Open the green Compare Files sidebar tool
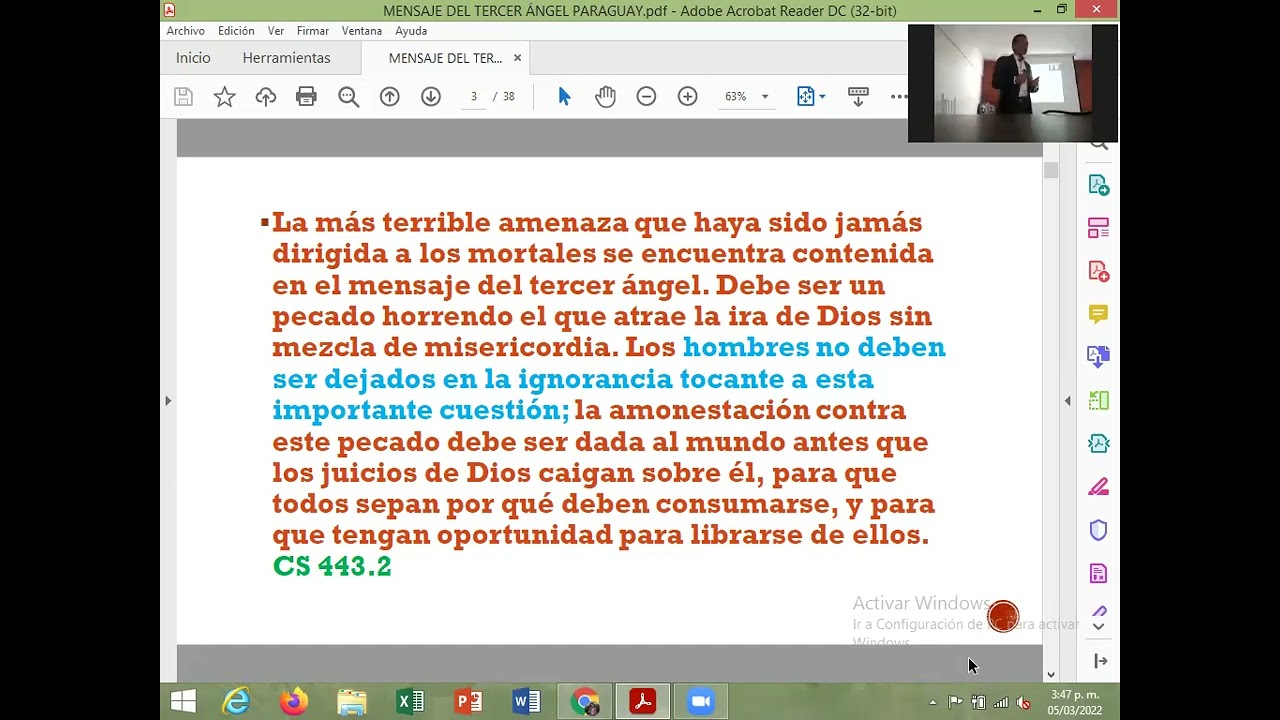The image size is (1280, 720). pos(1098,401)
